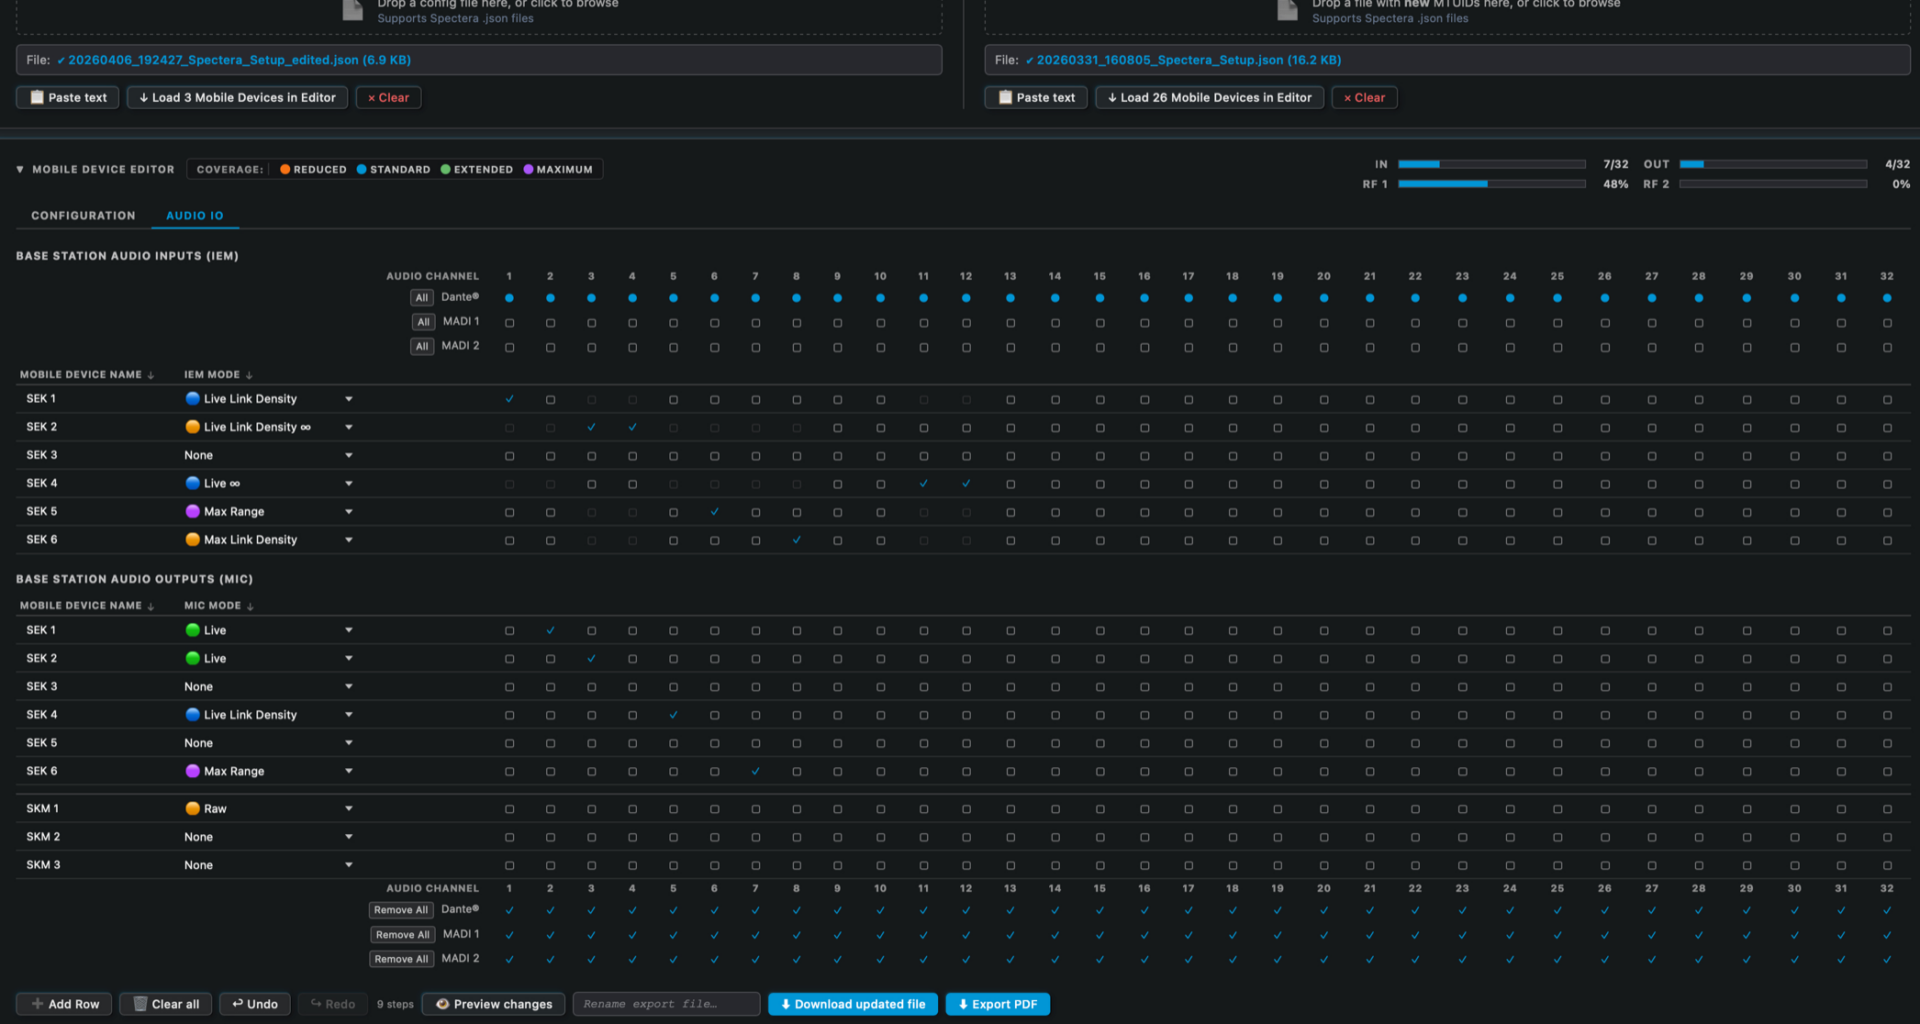1920x1024 pixels.
Task: Click All button for MADI 2 inputs
Action: click(422, 346)
